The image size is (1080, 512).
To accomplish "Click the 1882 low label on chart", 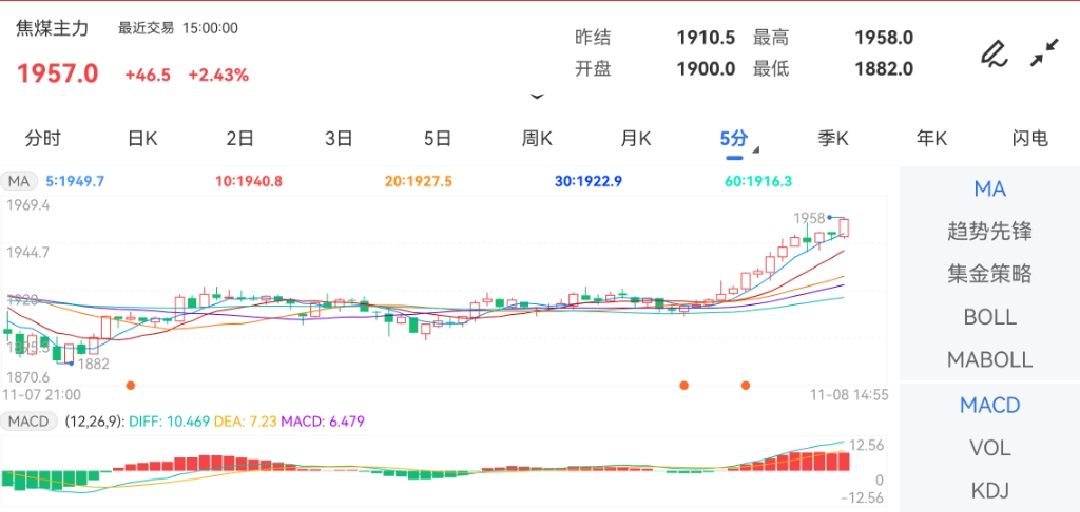I will pyautogui.click(x=93, y=364).
